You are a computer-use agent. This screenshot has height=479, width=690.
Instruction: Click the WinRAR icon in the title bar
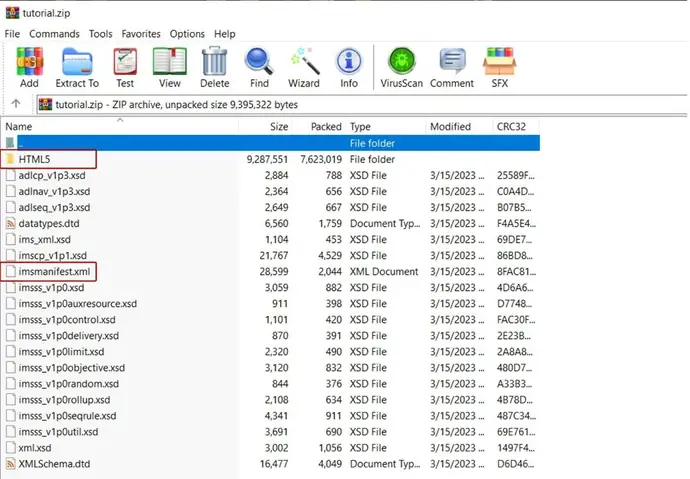click(12, 13)
